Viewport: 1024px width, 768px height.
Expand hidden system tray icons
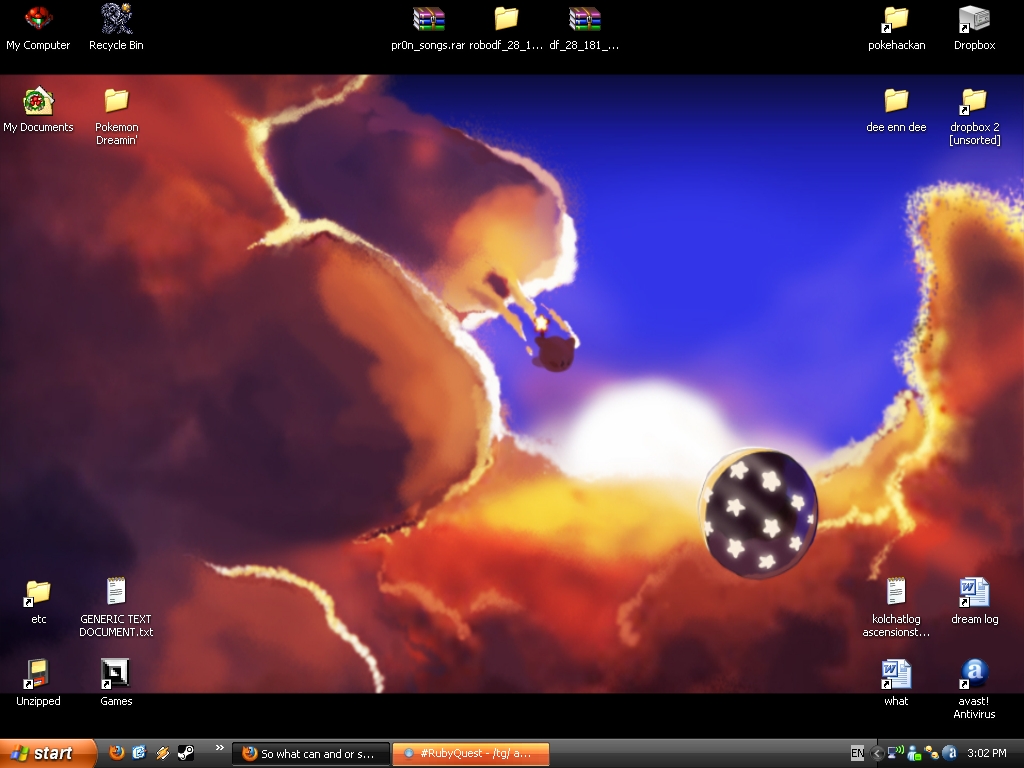(877, 753)
